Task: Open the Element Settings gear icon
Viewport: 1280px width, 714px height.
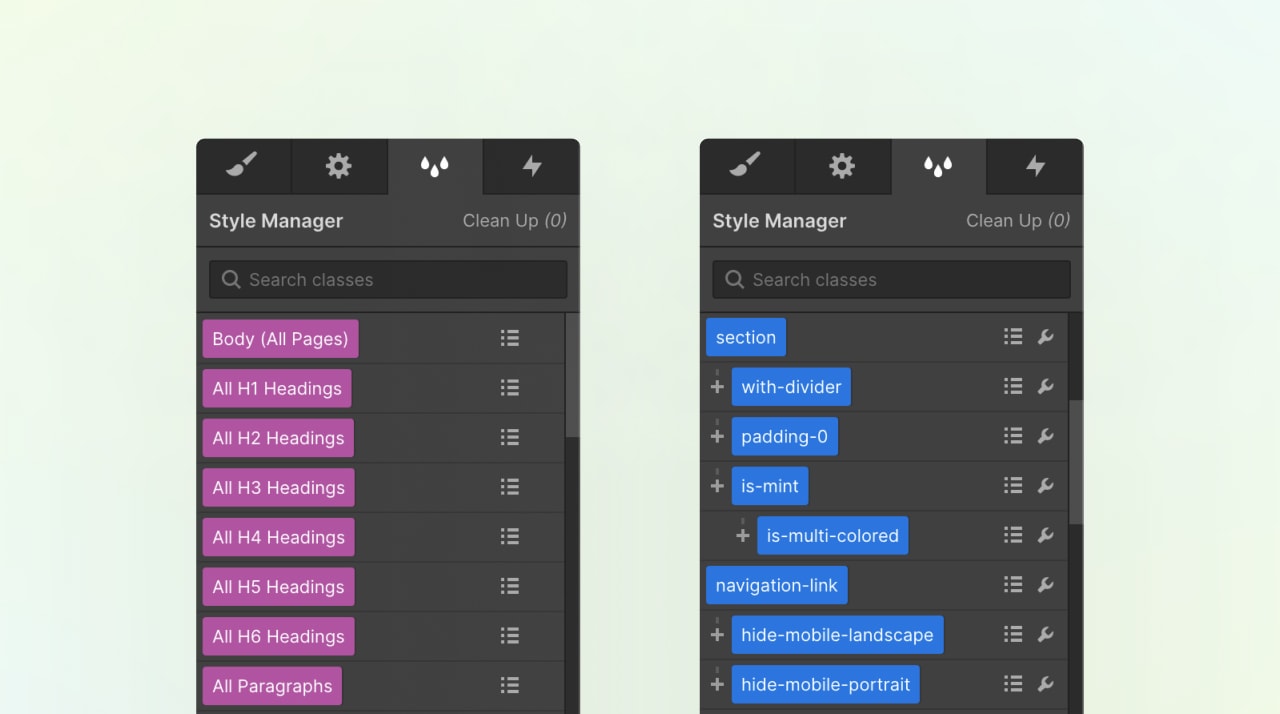Action: click(339, 166)
